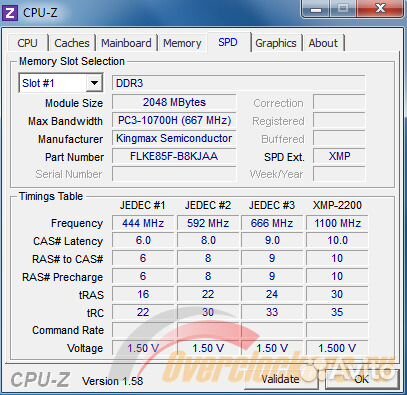Viewport: 407px width, 395px height.
Task: Click CAS# Latency value 8.0
Action: pos(208,241)
